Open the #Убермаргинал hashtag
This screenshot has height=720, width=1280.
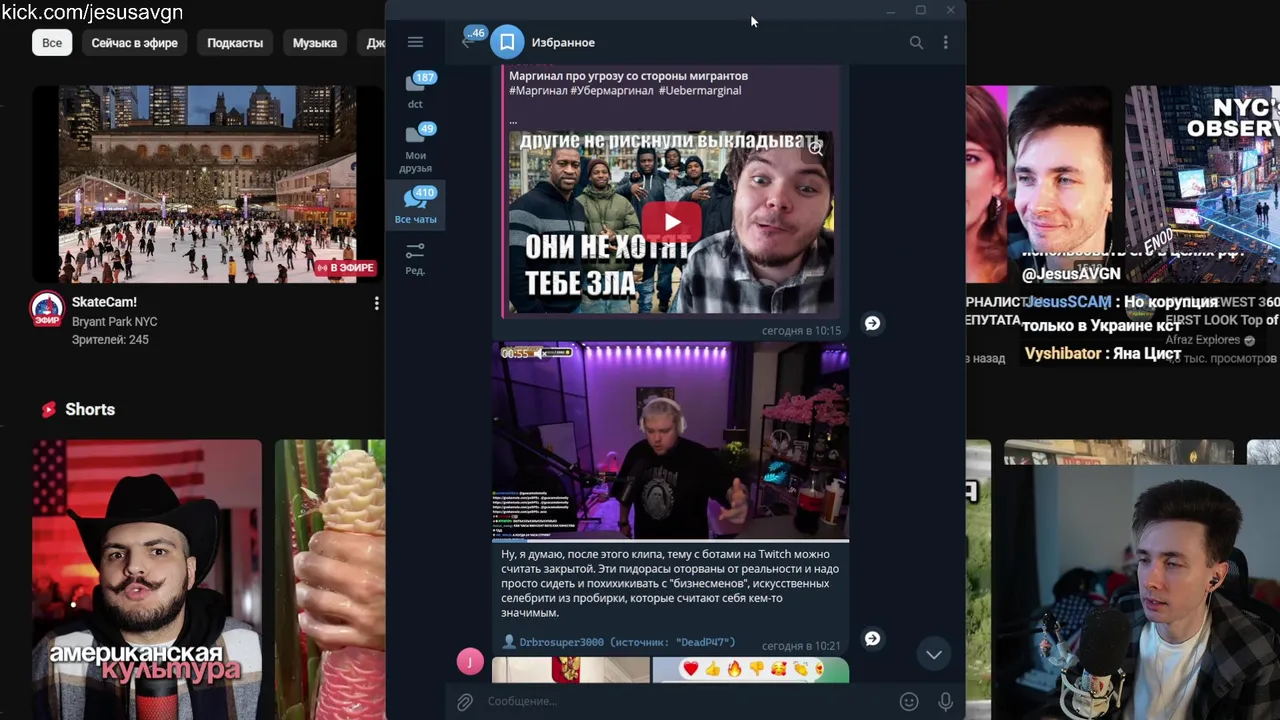[x=611, y=90]
